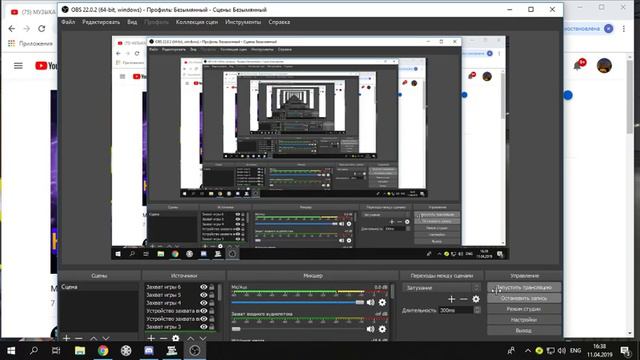Viewport: 640px width, 360px height.
Task: Lock the Захват игры 5 source
Action: [x=212, y=295]
